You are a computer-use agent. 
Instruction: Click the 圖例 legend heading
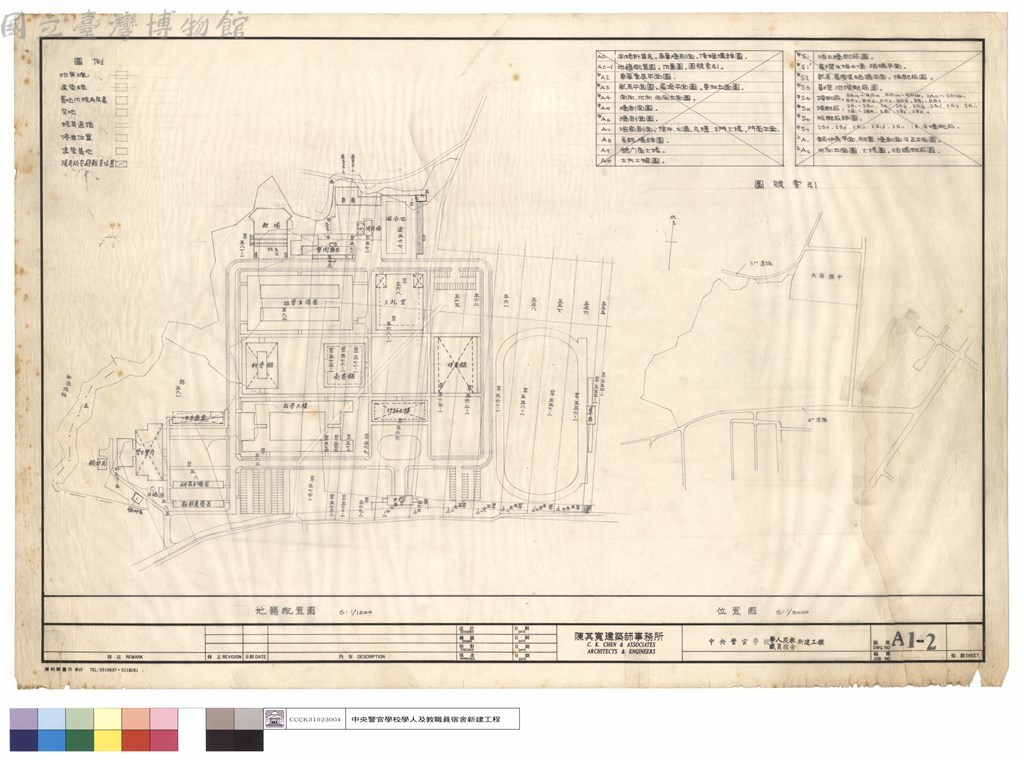tap(89, 61)
